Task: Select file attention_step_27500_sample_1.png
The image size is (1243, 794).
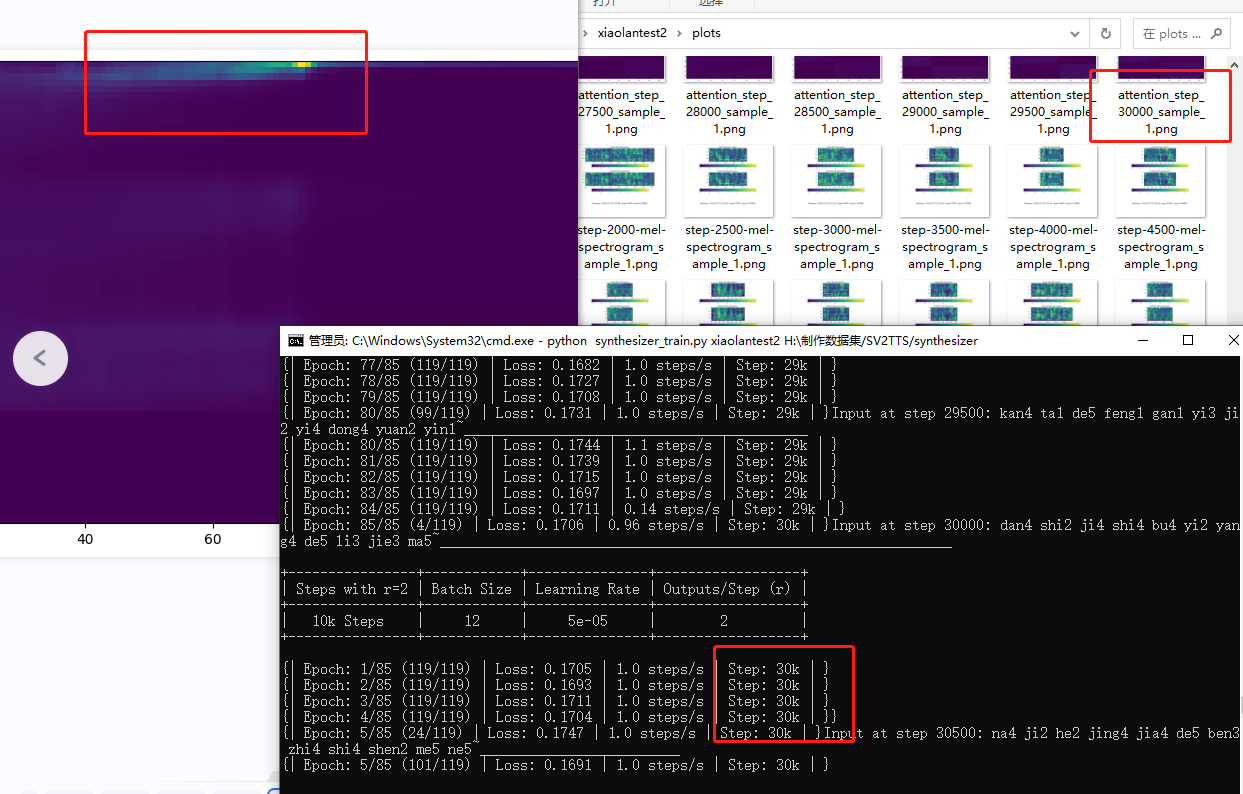Action: (x=620, y=112)
